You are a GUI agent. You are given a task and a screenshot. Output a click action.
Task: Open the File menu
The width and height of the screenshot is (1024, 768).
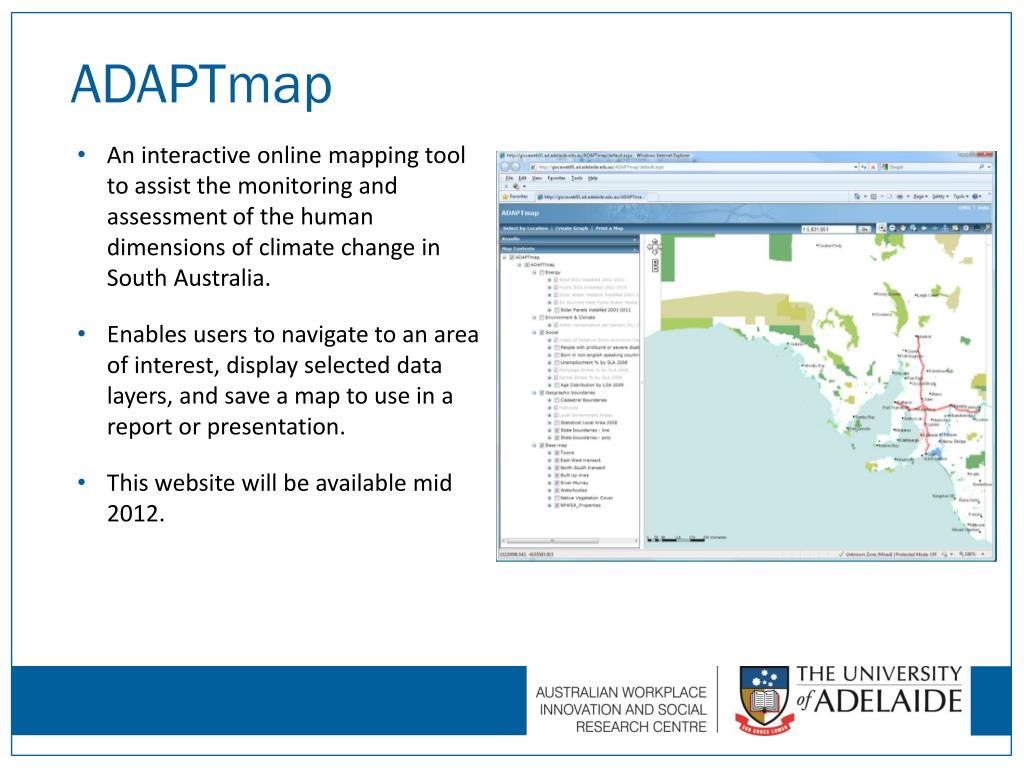tap(509, 178)
